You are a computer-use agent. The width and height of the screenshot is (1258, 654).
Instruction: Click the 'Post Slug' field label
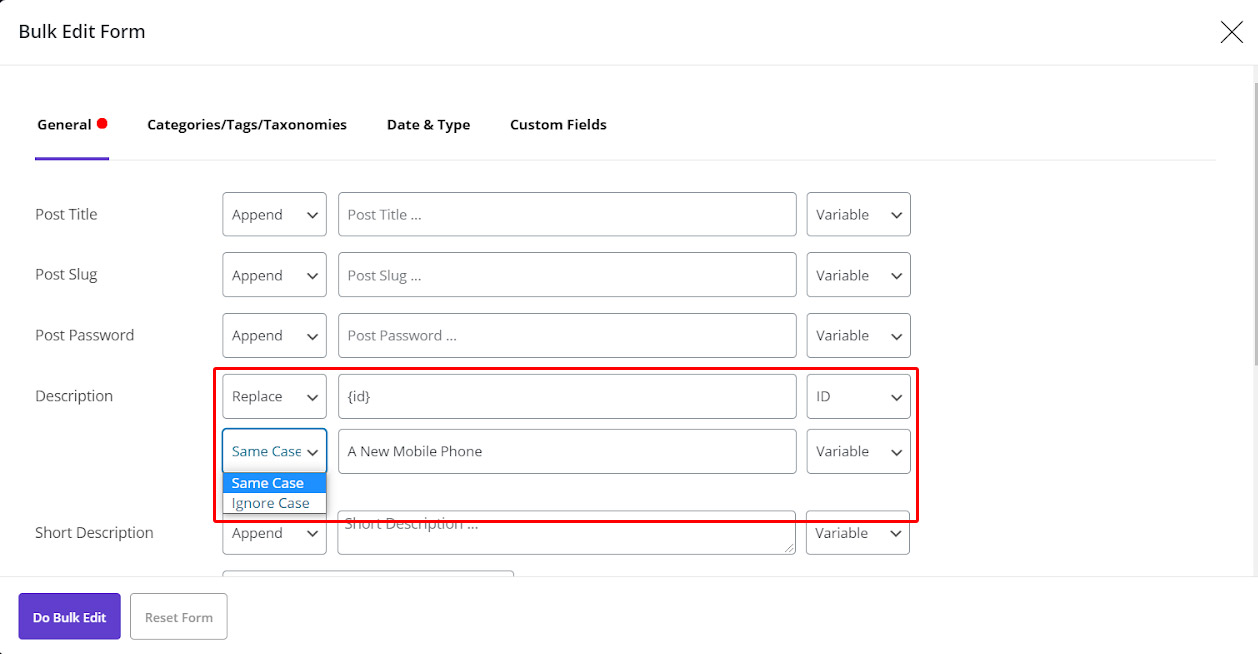coord(66,275)
